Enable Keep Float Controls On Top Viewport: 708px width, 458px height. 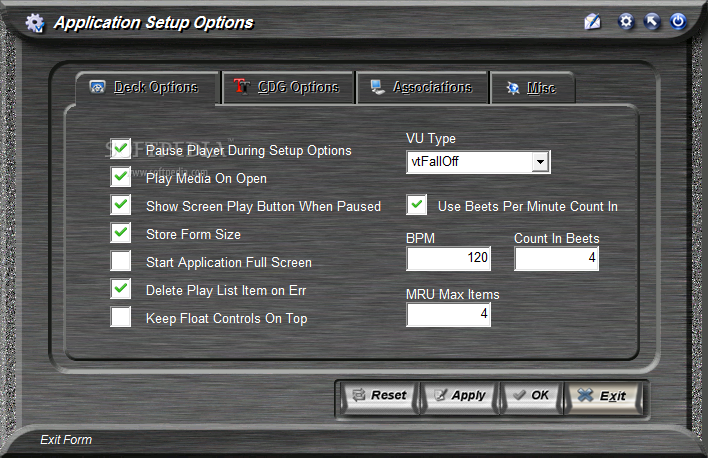[121, 317]
